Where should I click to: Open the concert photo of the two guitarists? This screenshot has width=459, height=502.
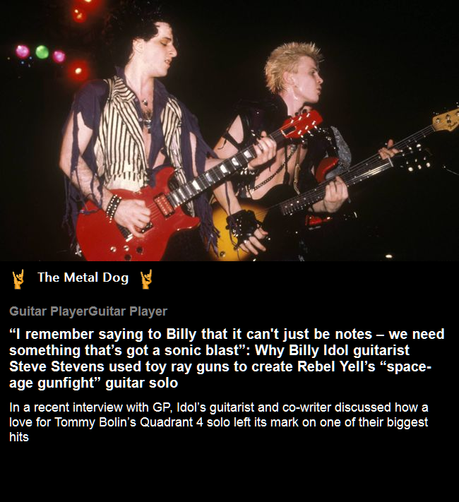point(229,130)
